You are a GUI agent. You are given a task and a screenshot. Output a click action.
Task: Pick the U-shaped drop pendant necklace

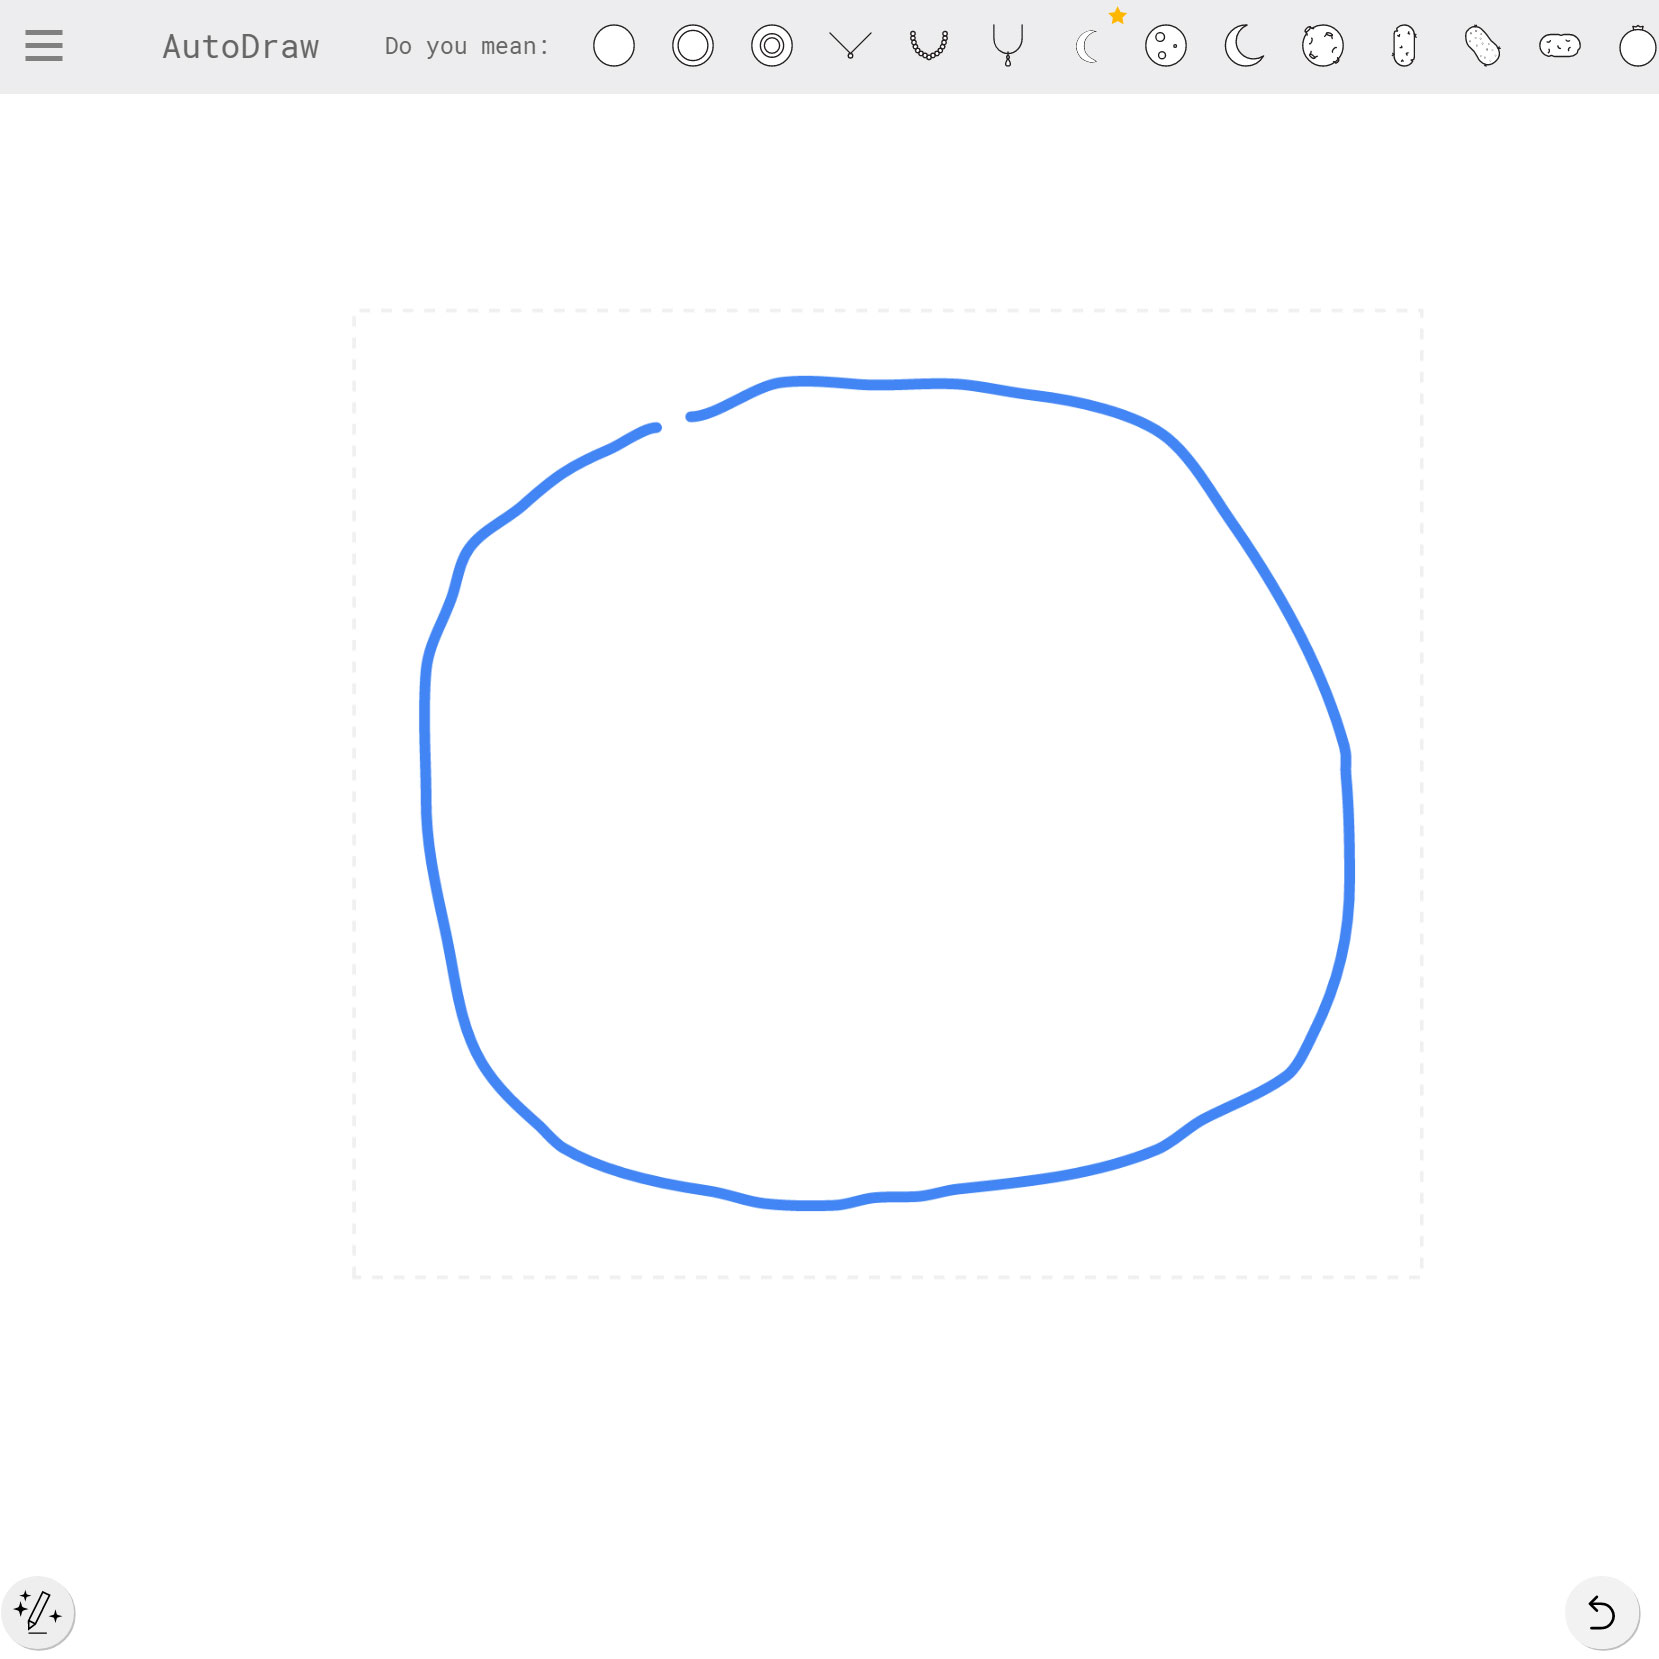point(1007,46)
